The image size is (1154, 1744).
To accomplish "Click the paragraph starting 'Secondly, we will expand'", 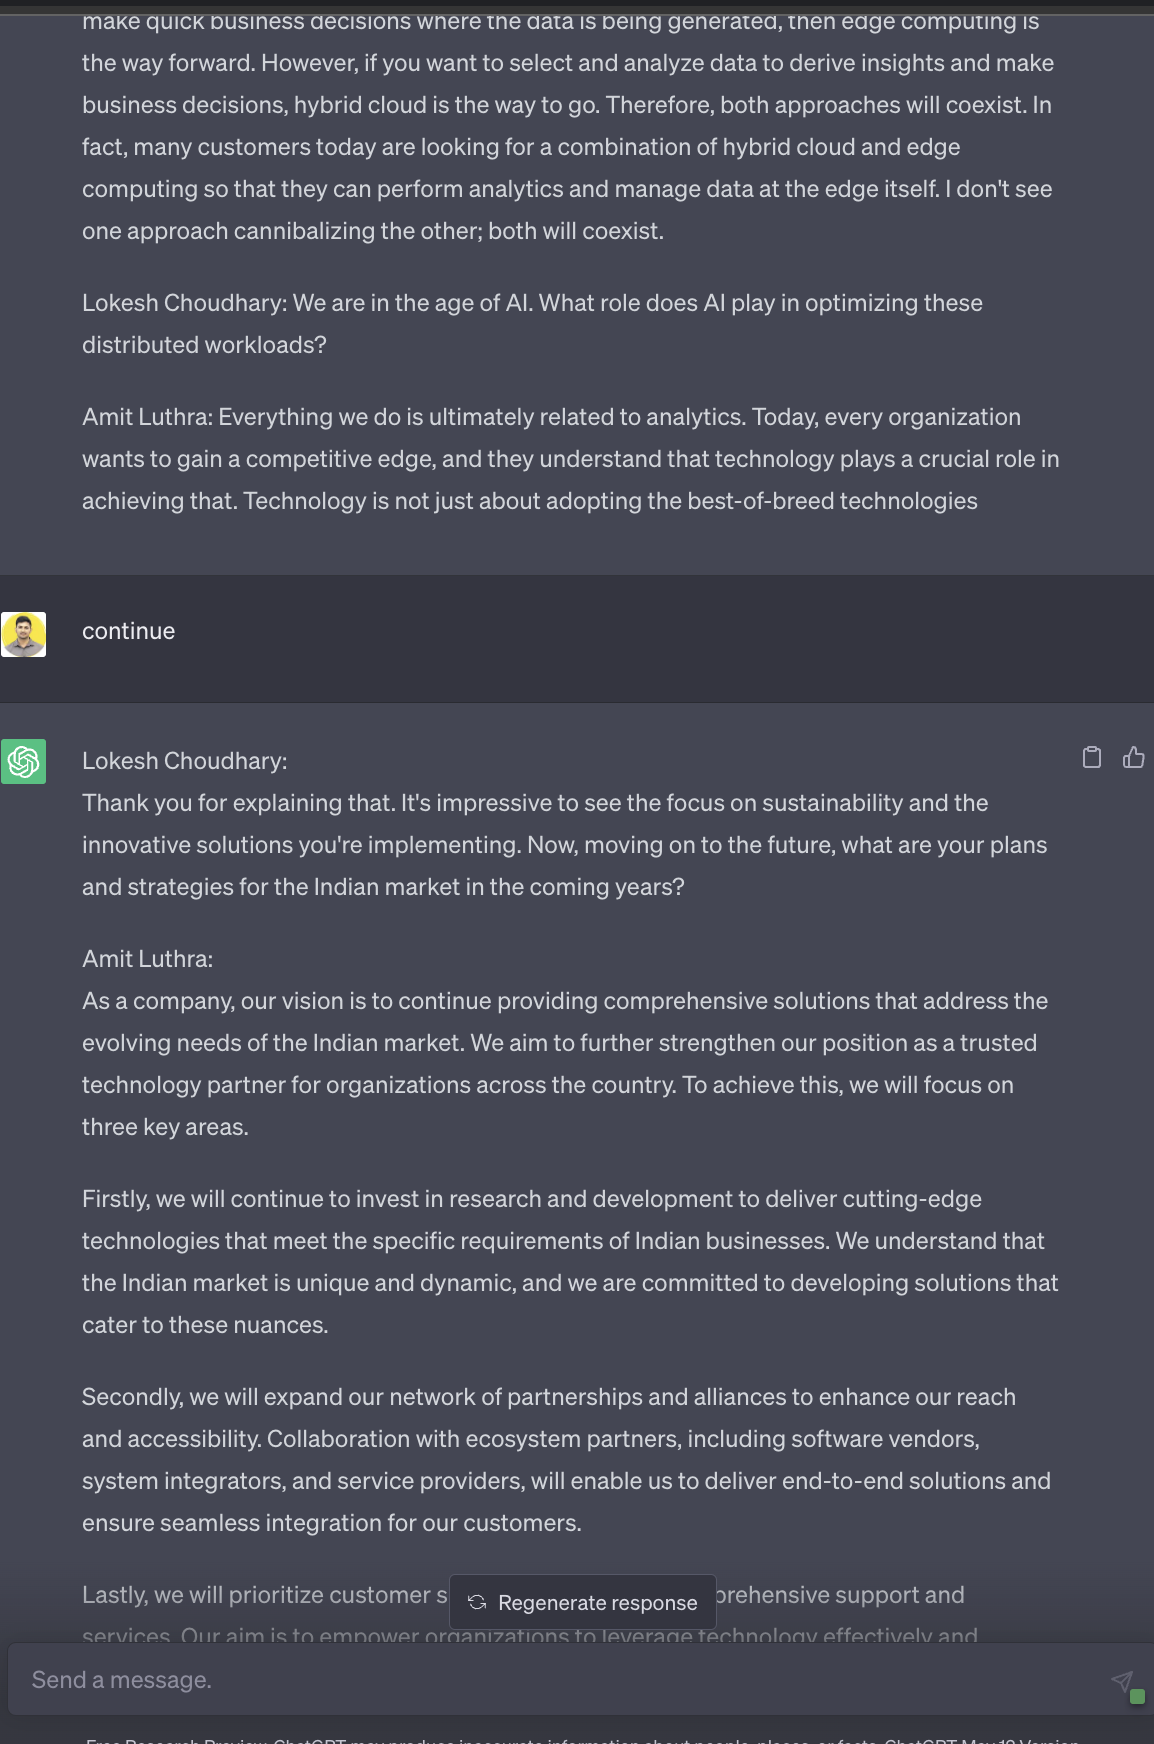I will coord(566,1460).
